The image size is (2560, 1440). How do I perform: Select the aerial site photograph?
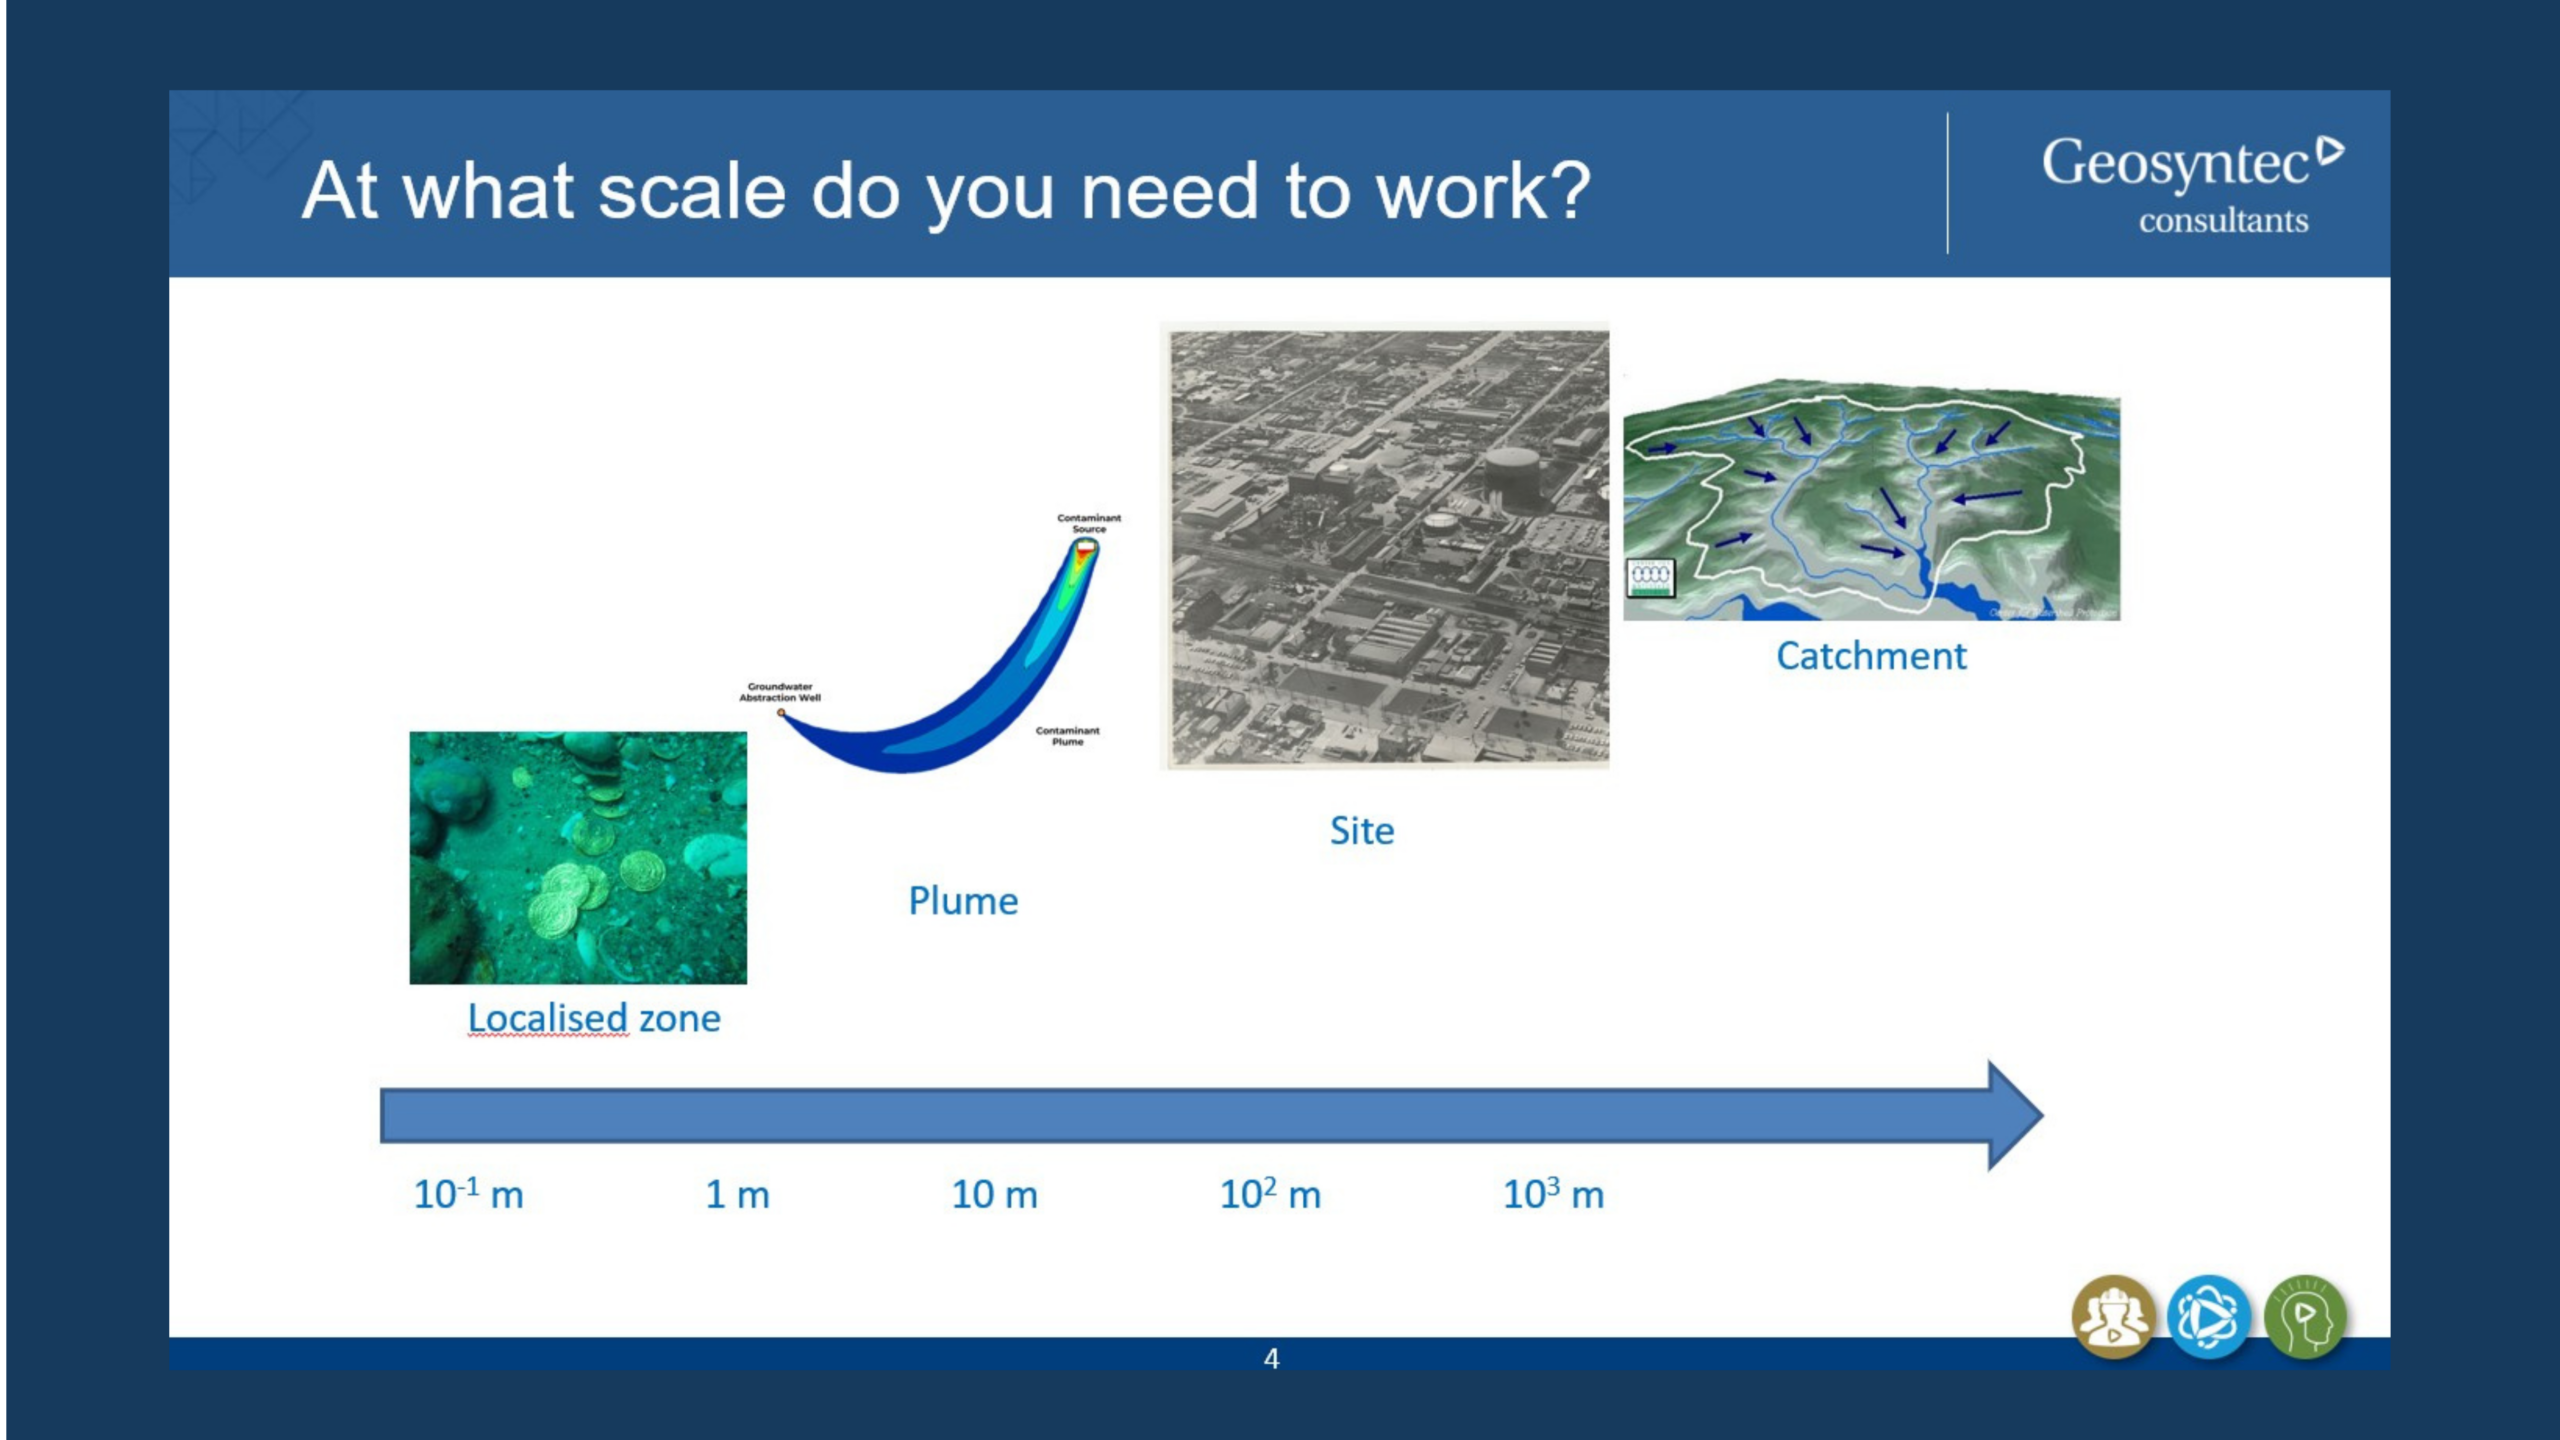(1385, 546)
